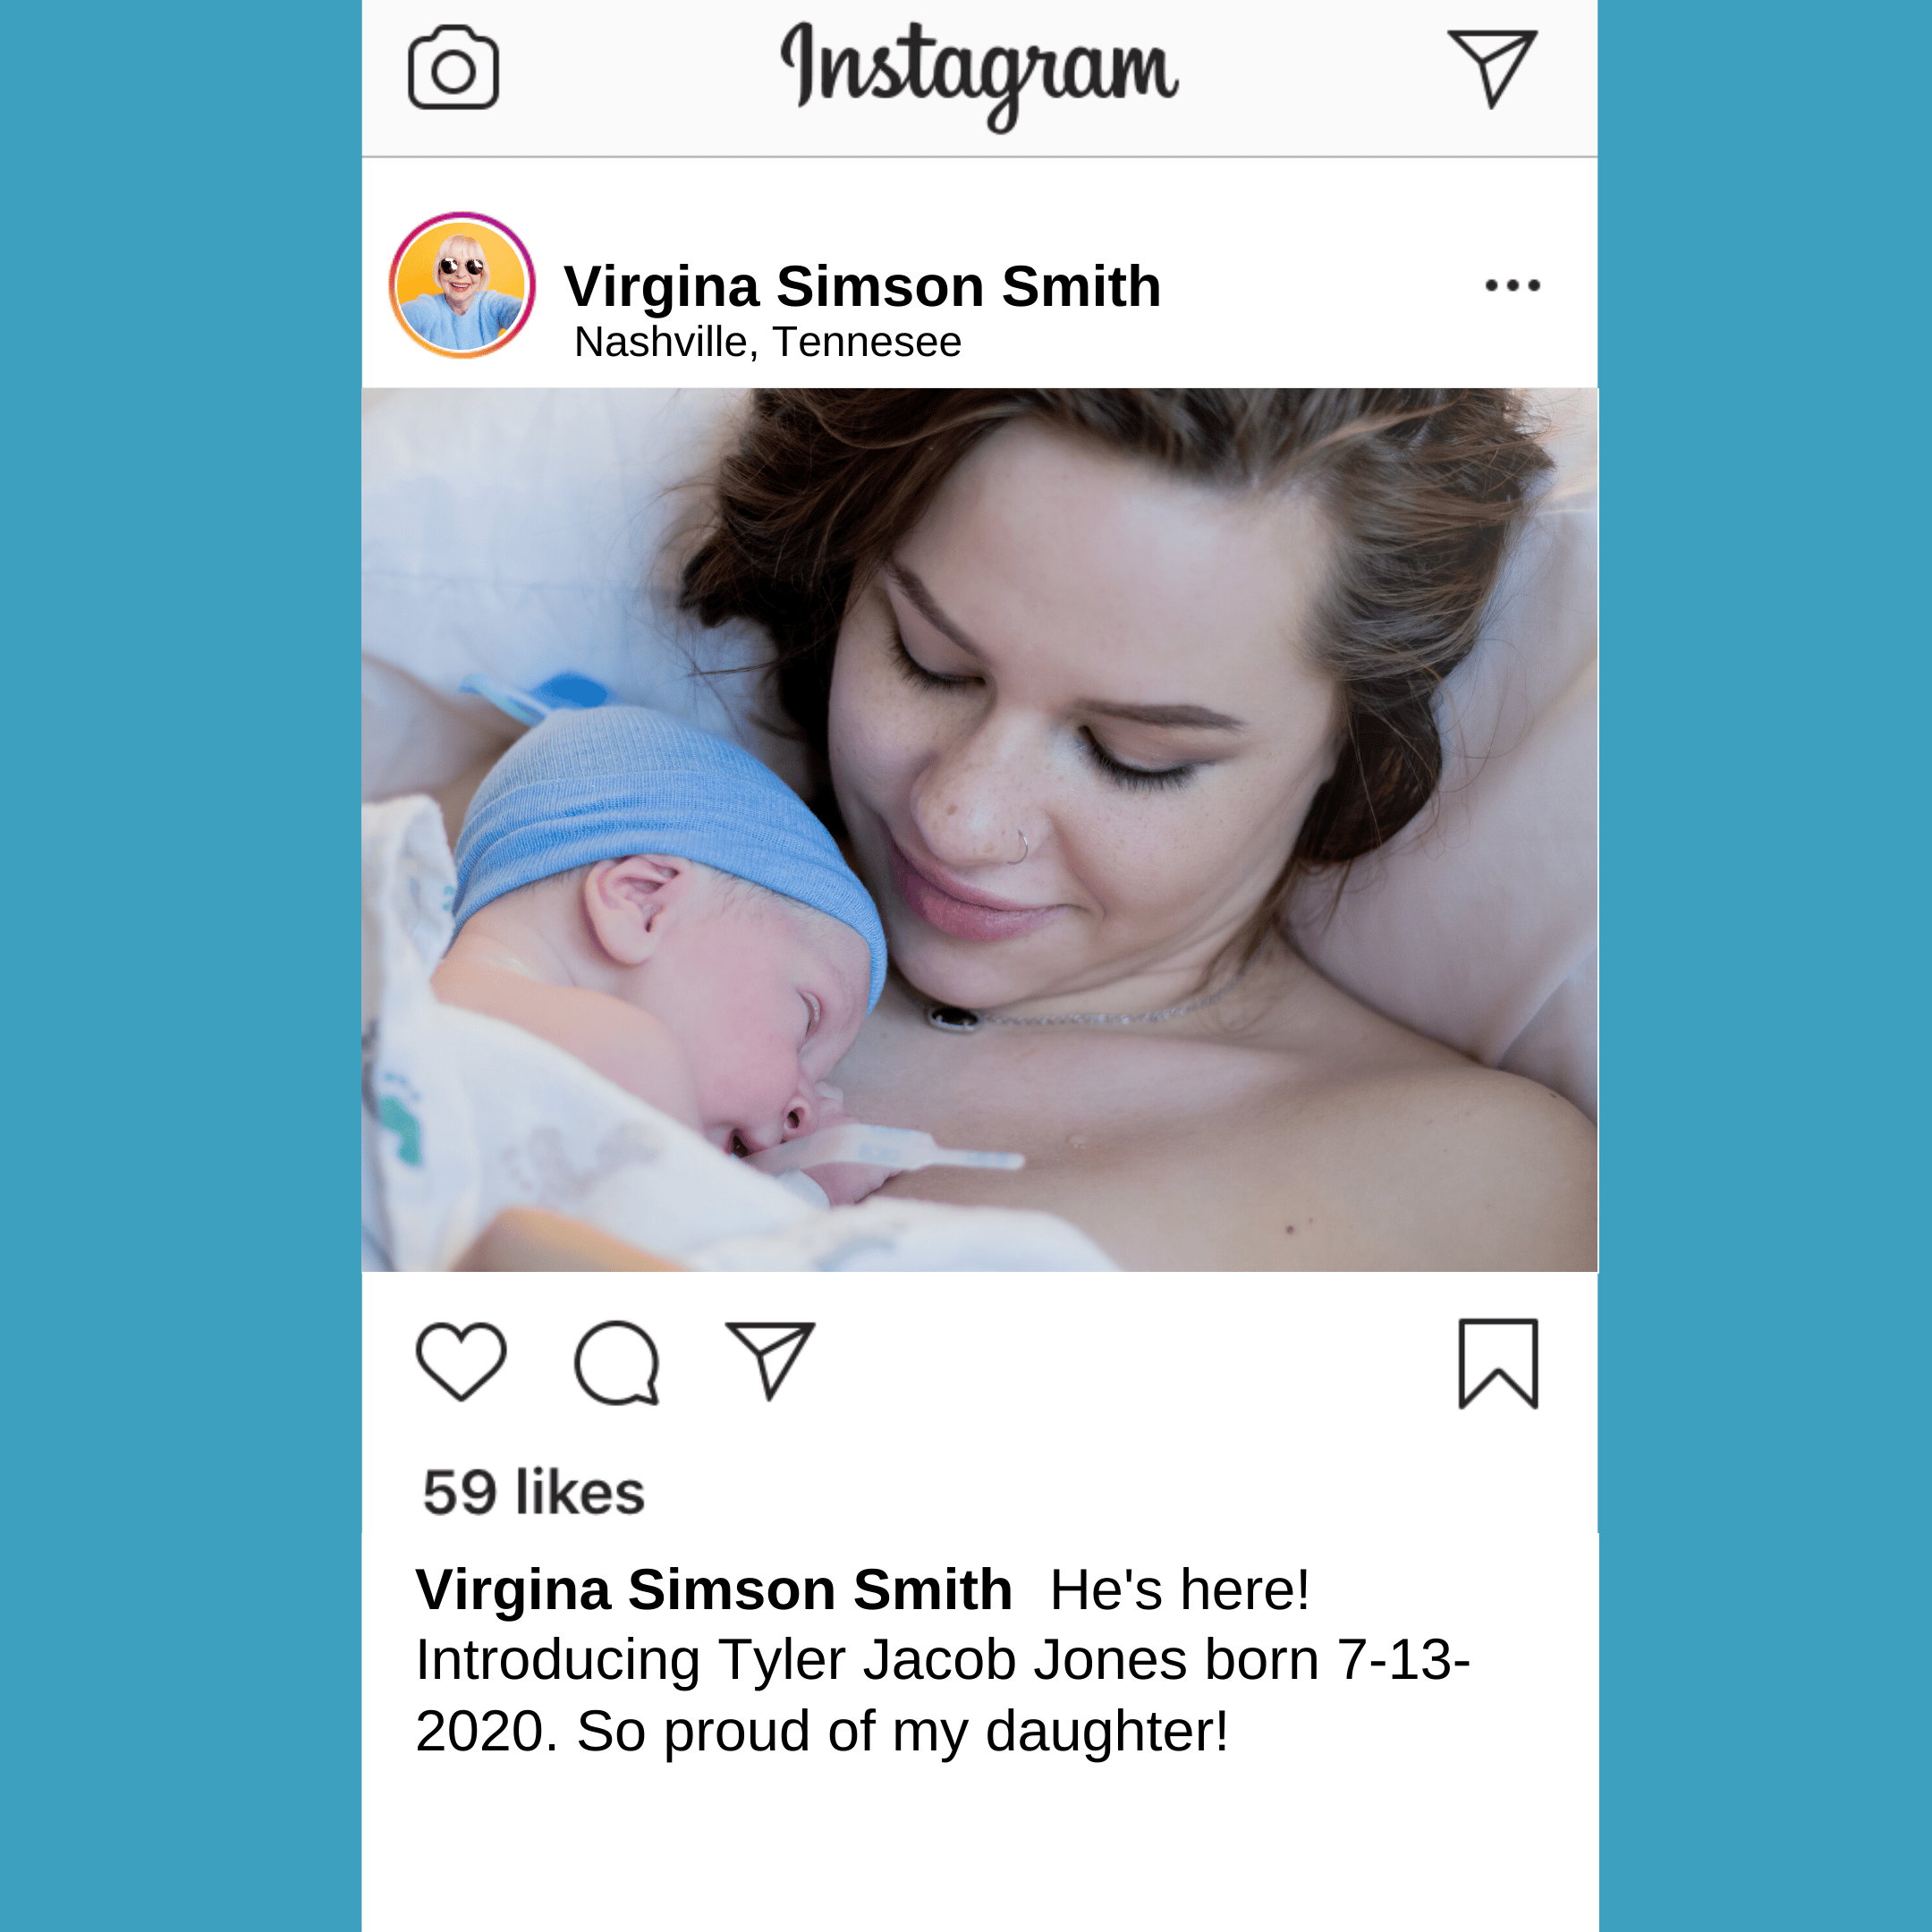This screenshot has width=1932, height=1932.
Task: Click the mother's necklace pendant in photo
Action: [953, 1018]
